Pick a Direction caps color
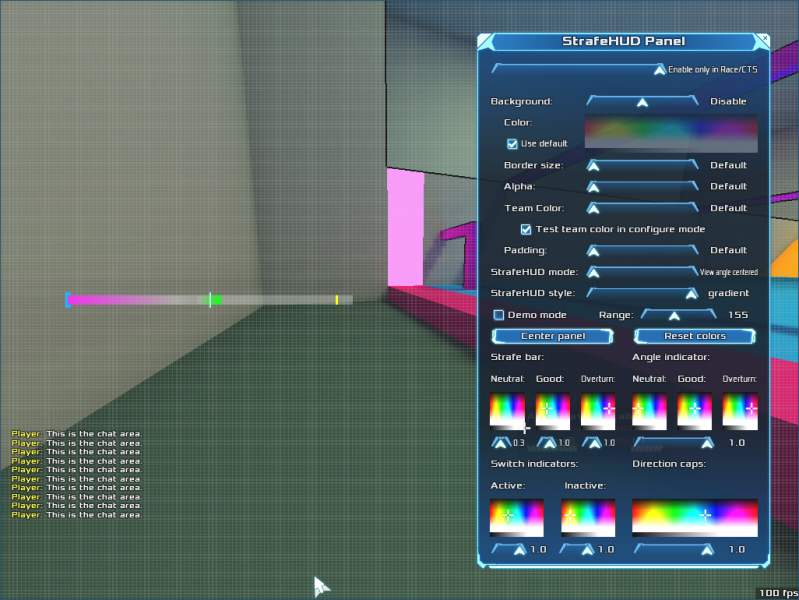Image resolution: width=799 pixels, height=600 pixels. point(695,517)
